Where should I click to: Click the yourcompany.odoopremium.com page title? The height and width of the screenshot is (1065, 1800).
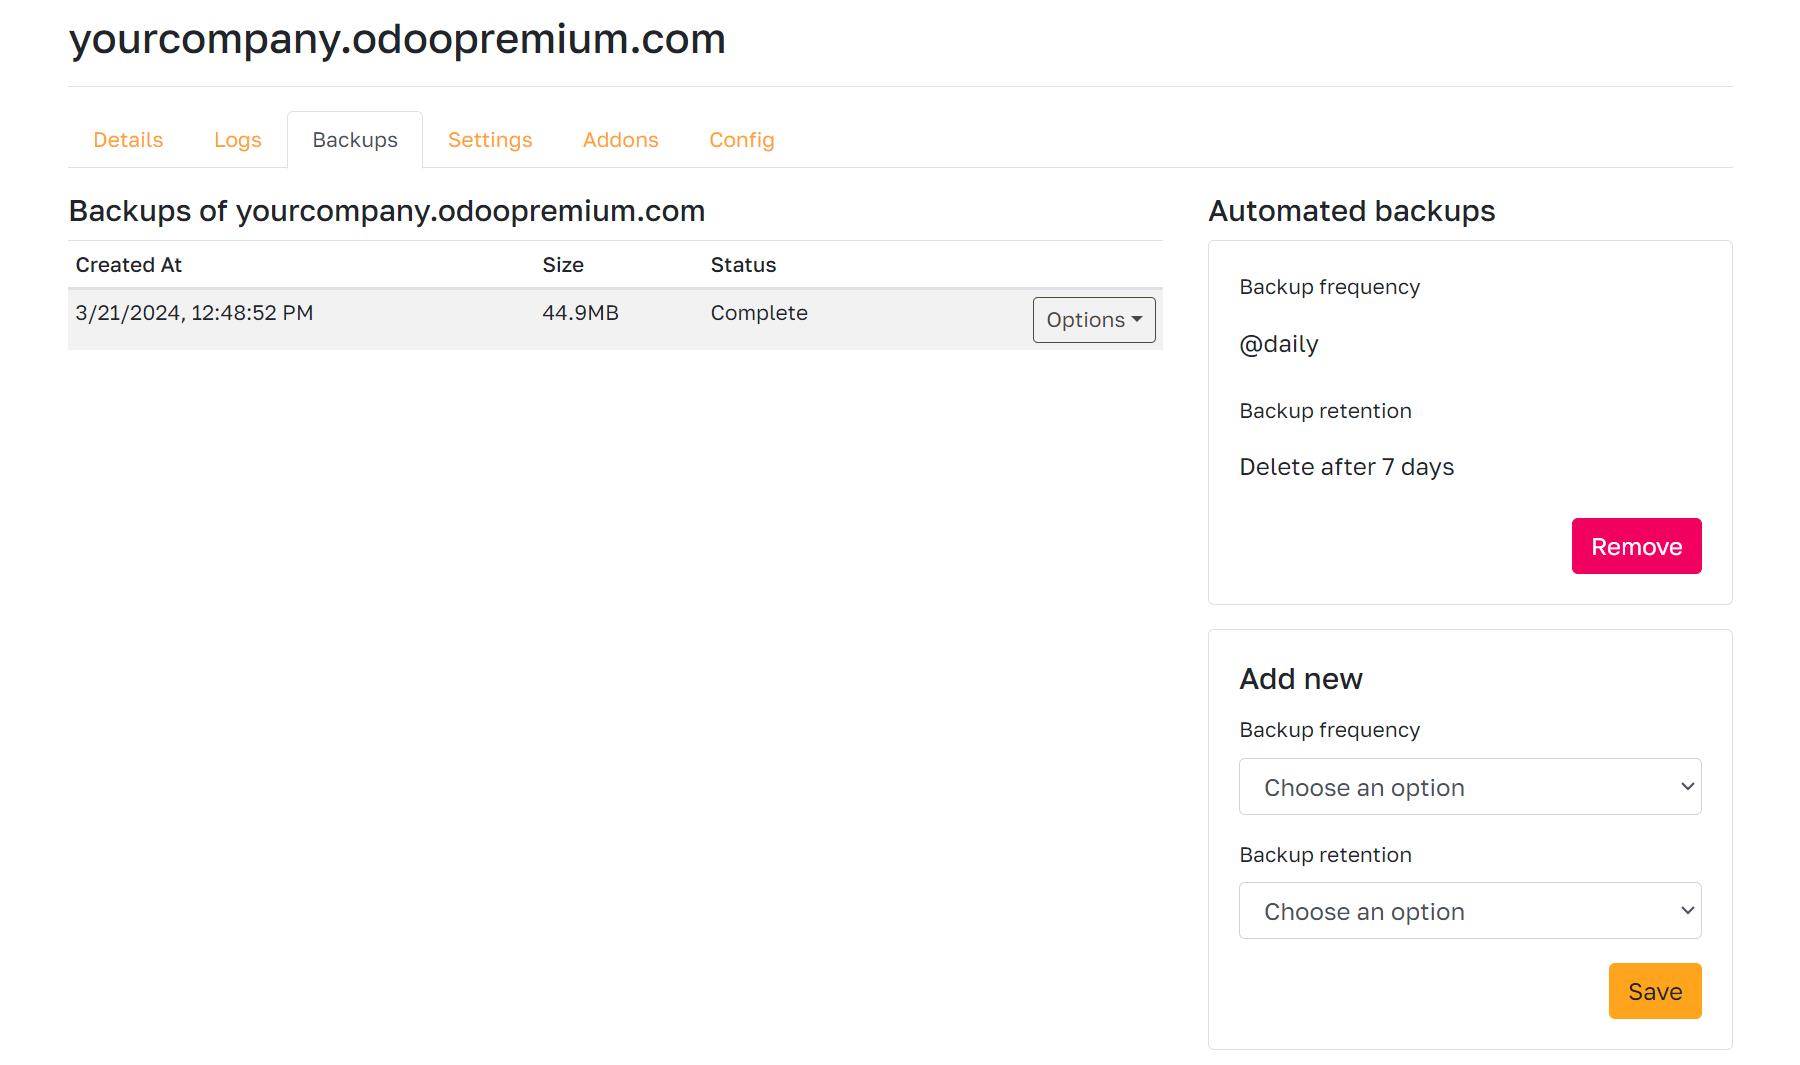pyautogui.click(x=397, y=39)
